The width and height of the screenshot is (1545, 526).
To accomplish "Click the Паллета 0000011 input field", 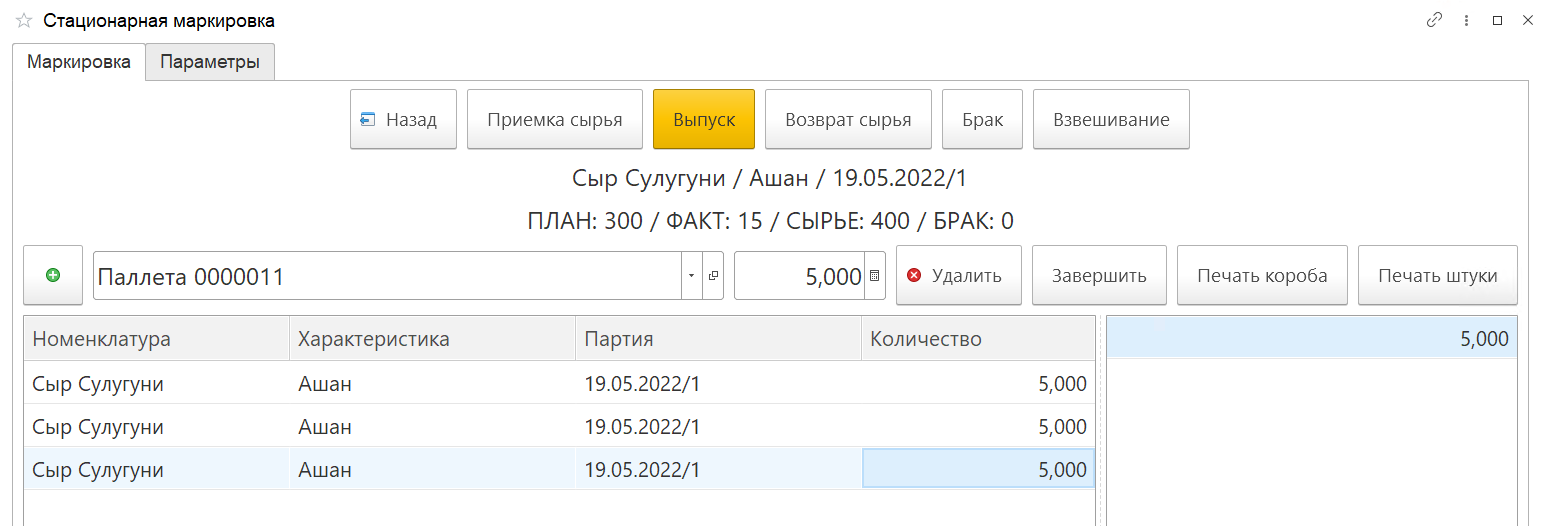I will (387, 276).
